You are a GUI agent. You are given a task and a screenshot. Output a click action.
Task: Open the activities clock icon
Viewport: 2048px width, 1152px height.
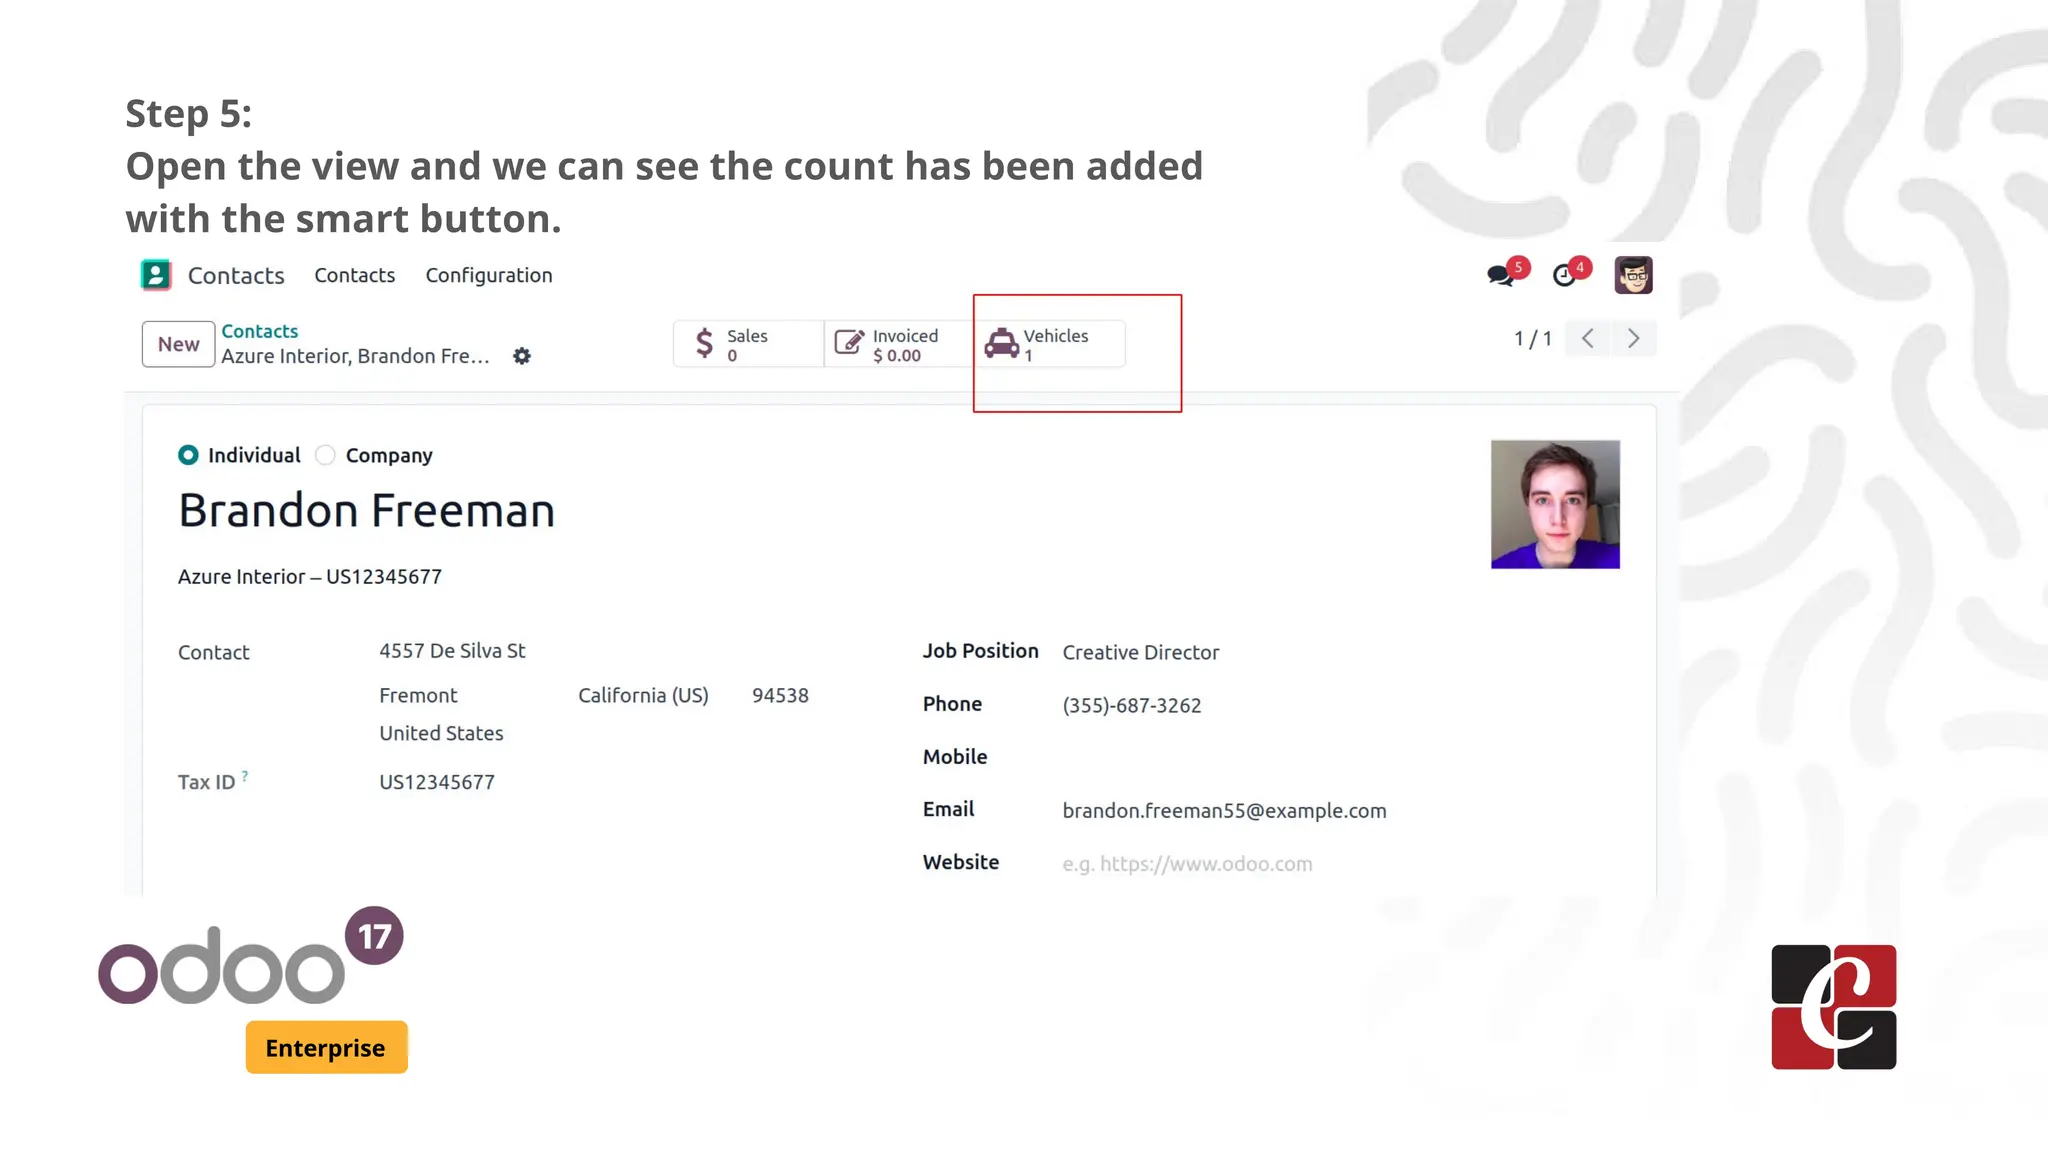tap(1564, 275)
